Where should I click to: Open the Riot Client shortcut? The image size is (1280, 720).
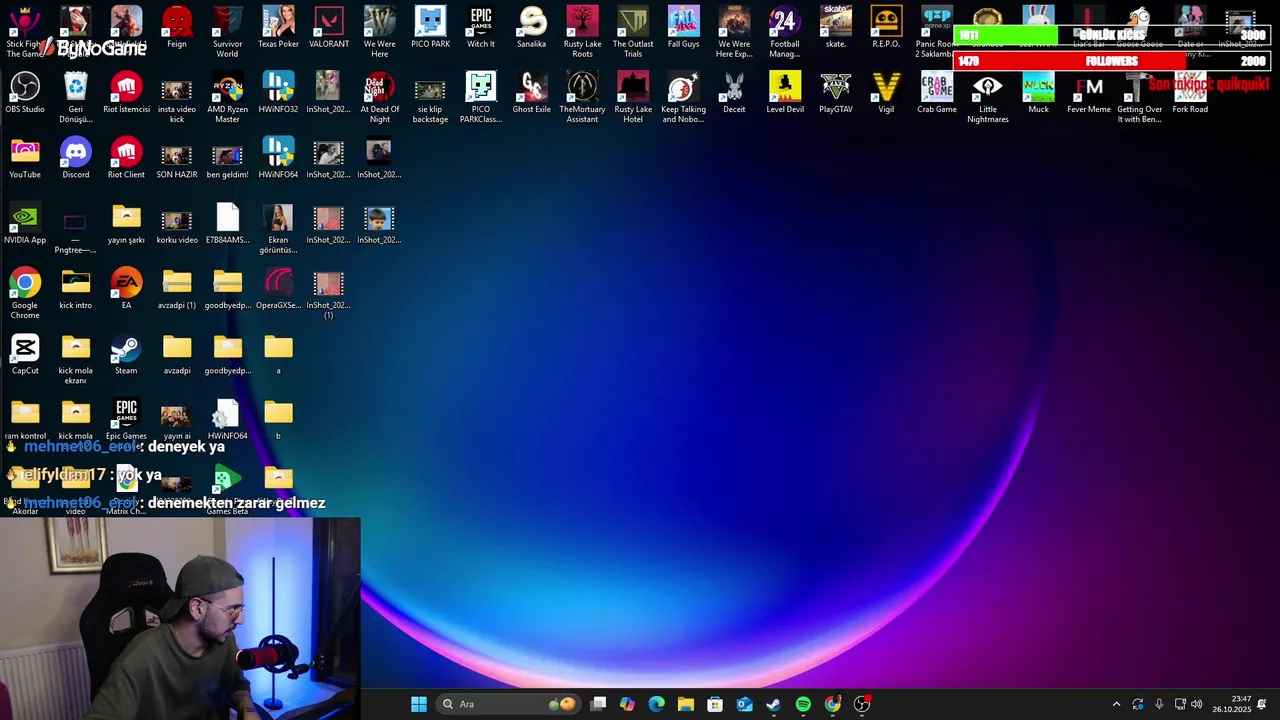126,158
